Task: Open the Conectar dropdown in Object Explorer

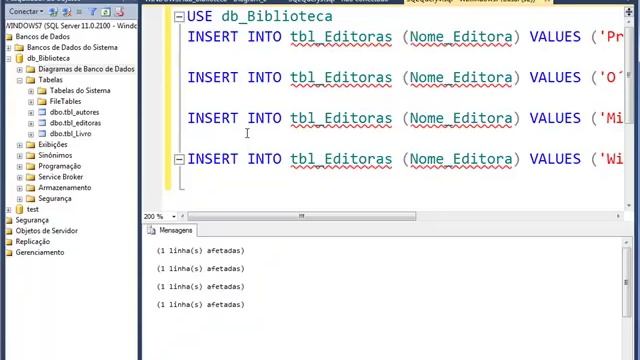Action: point(26,11)
